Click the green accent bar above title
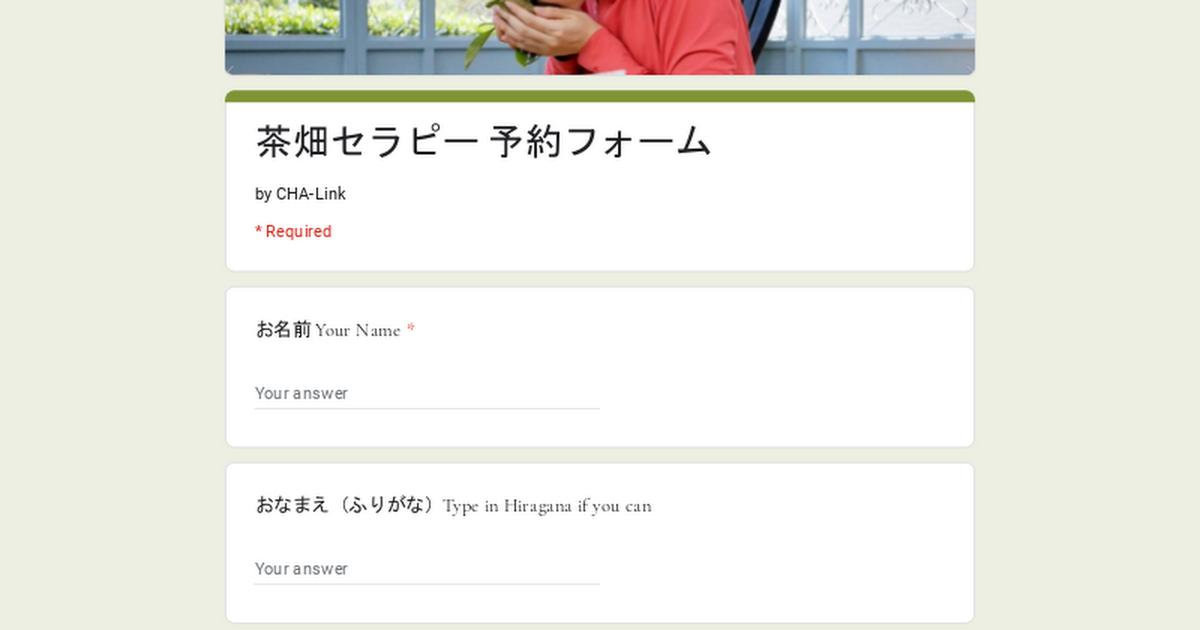 click(600, 96)
